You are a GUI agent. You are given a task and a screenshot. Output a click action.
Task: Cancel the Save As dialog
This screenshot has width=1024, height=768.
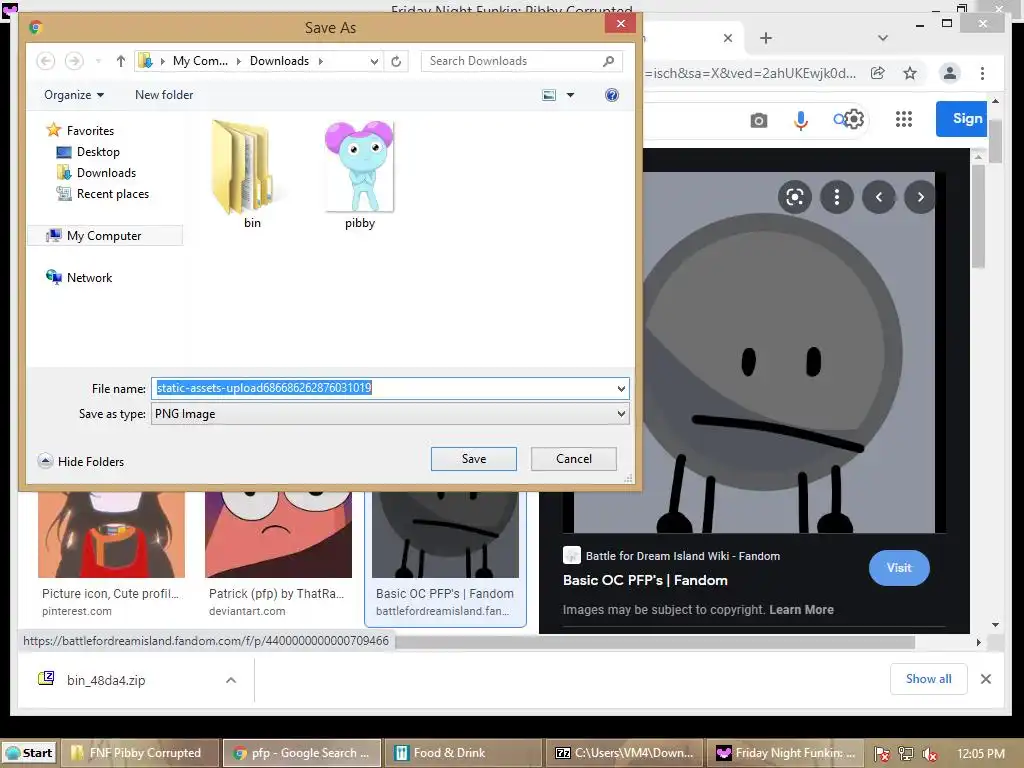pyautogui.click(x=573, y=458)
